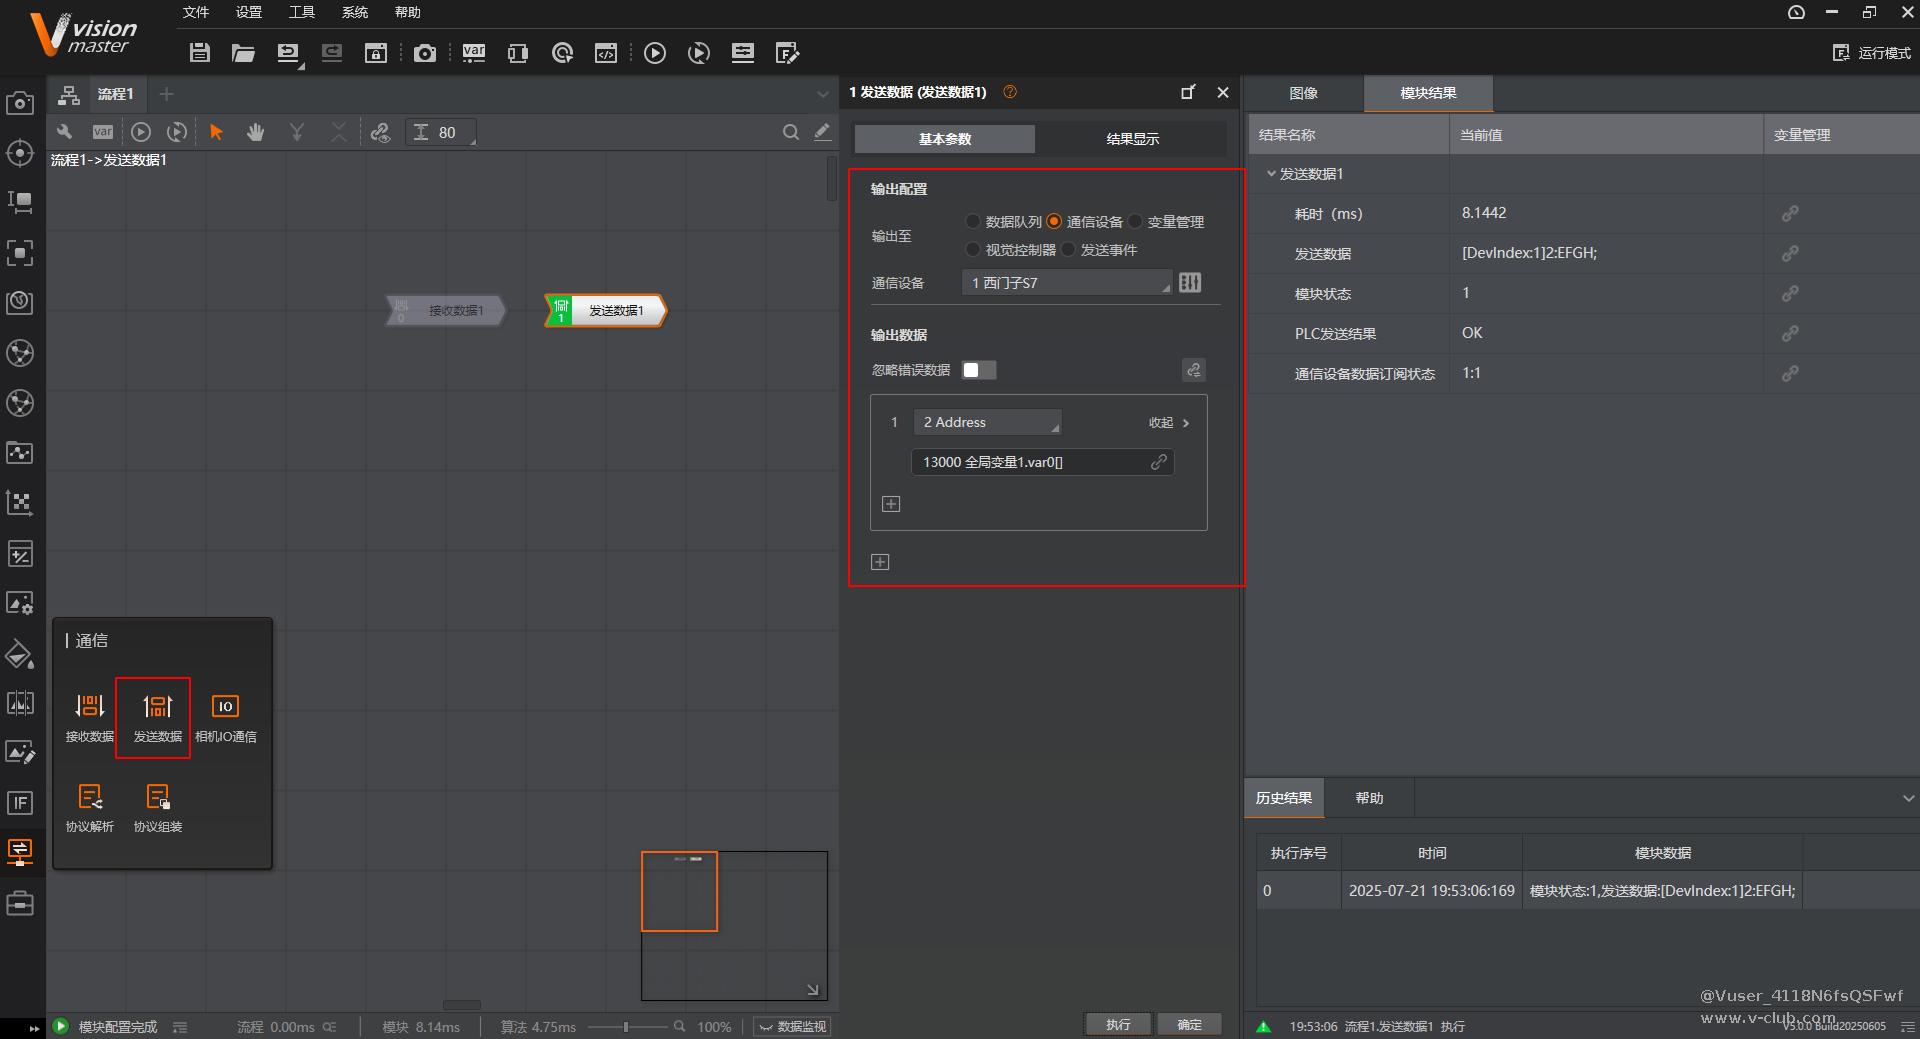Select the 流程1 tab
This screenshot has height=1039, width=1920.
(115, 94)
